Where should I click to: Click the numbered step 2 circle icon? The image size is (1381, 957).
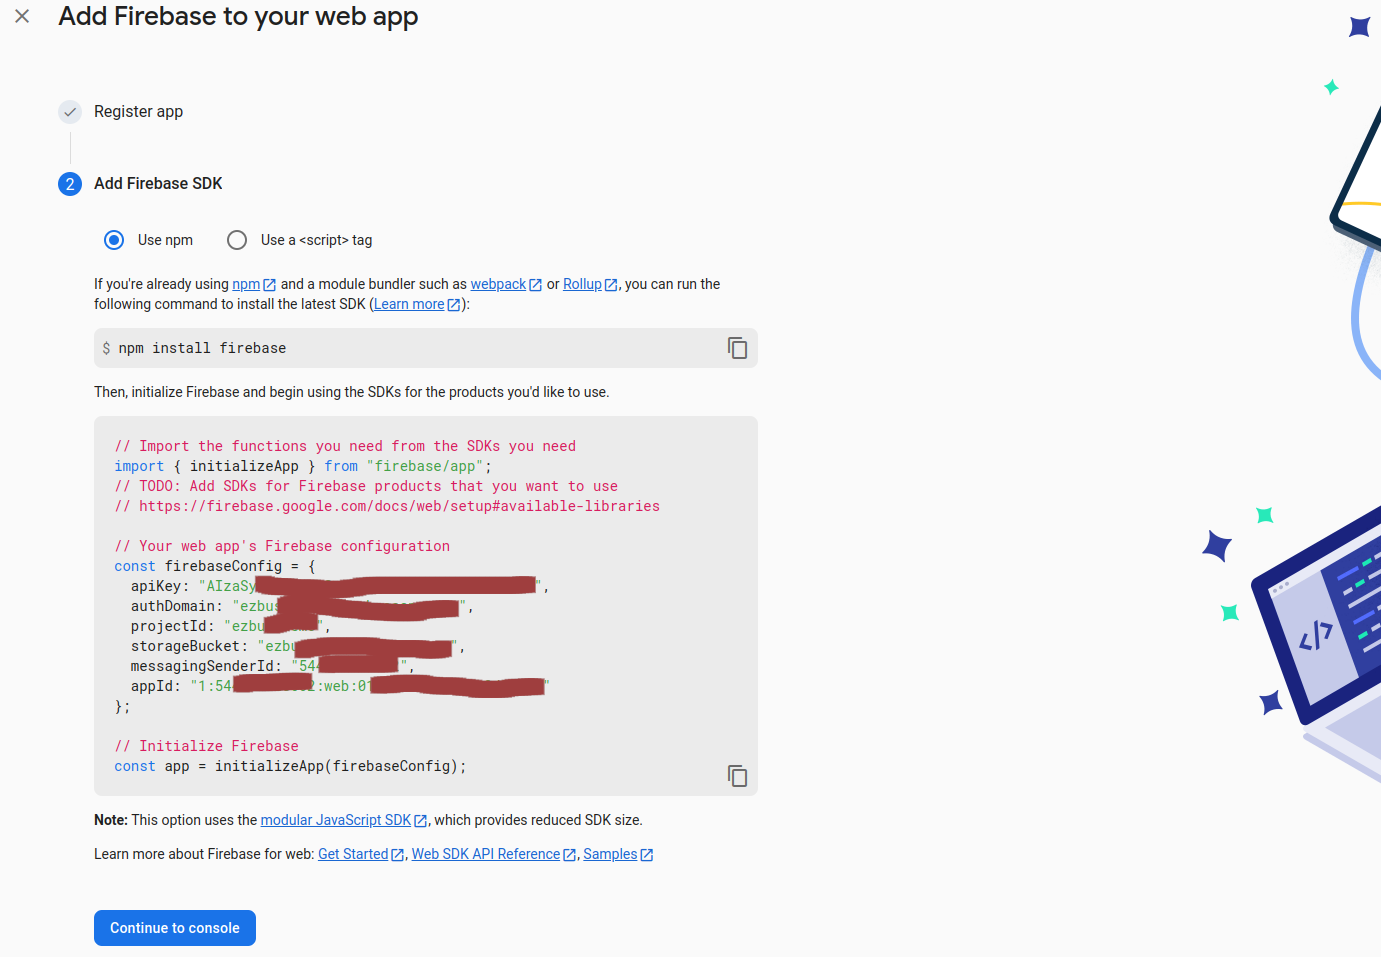point(69,184)
